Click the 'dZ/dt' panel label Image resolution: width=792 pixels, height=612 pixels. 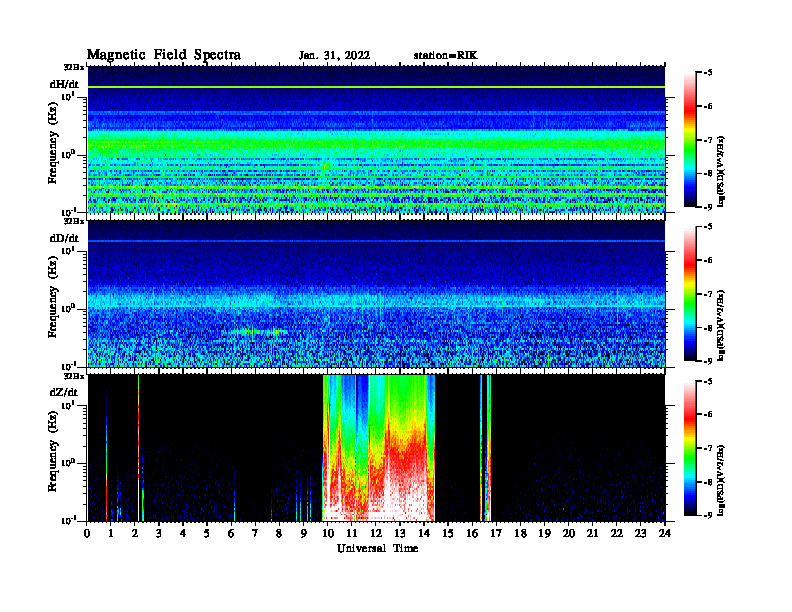[64, 392]
